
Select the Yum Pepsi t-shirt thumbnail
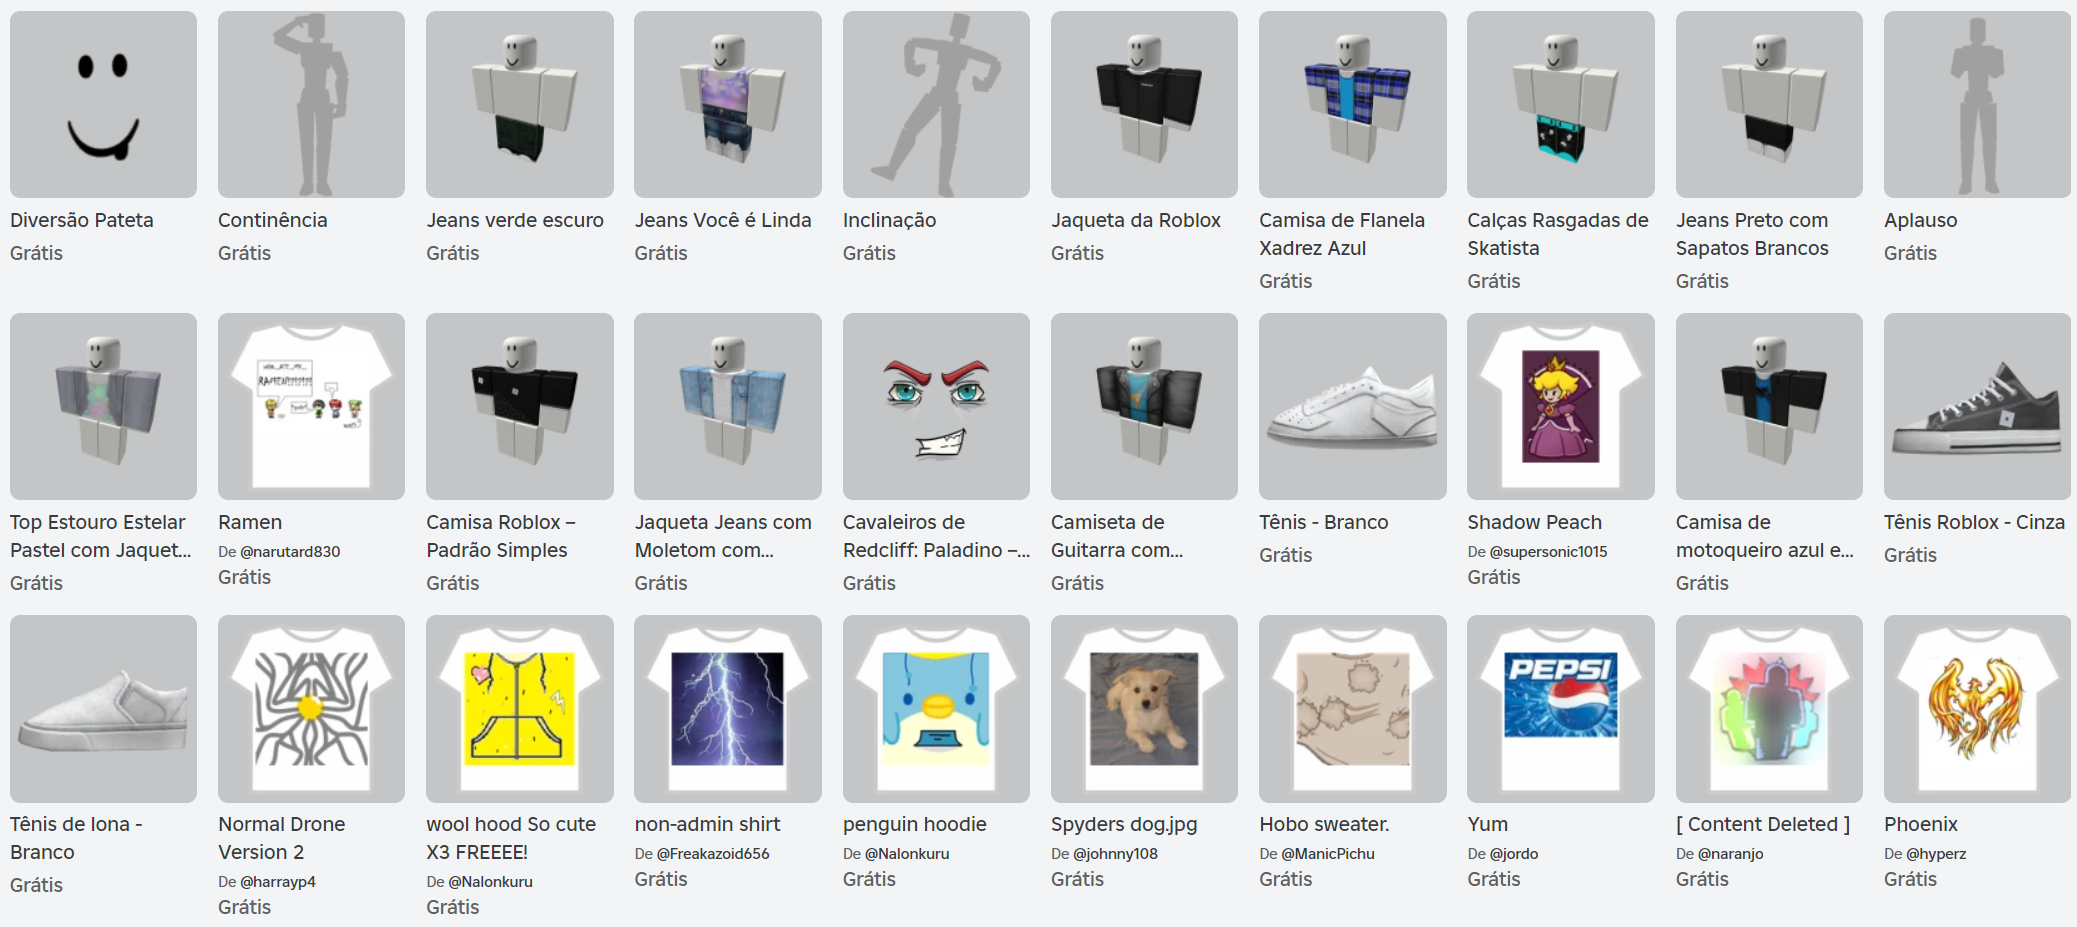1560,708
